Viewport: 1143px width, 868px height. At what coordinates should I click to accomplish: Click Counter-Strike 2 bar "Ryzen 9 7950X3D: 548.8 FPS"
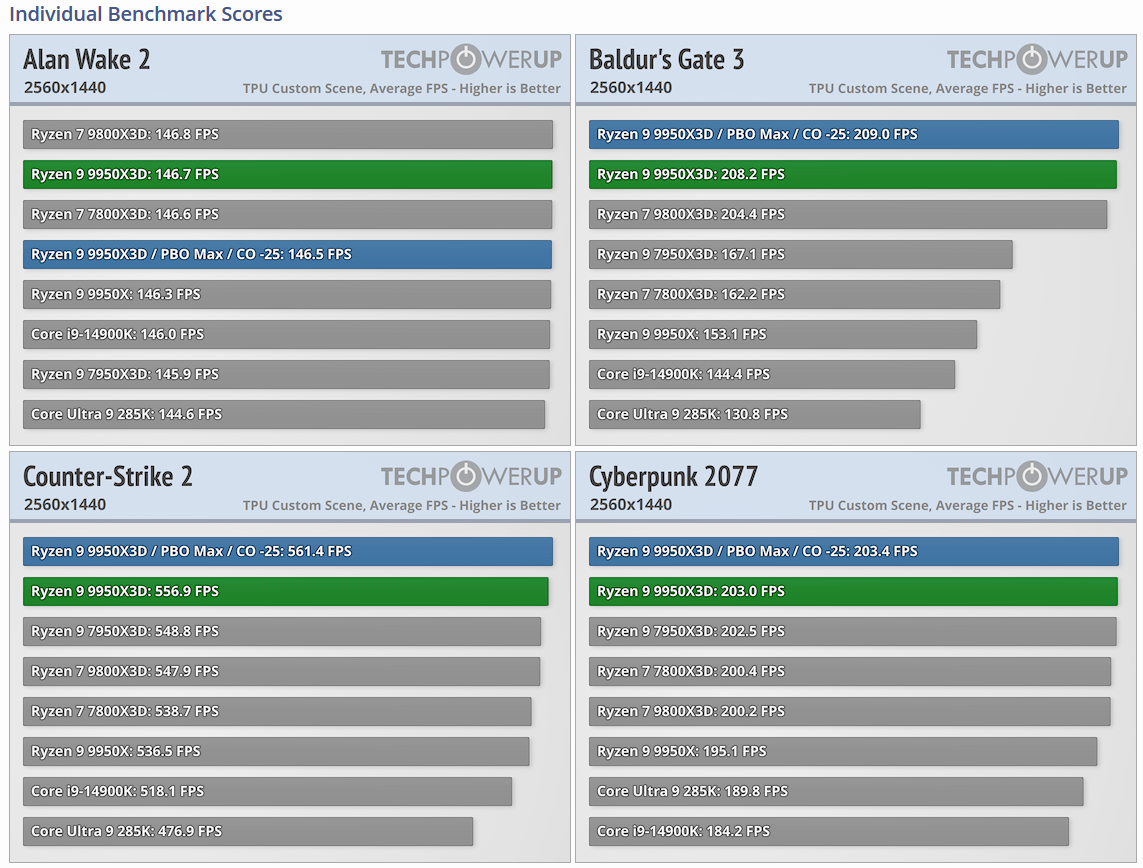point(282,631)
